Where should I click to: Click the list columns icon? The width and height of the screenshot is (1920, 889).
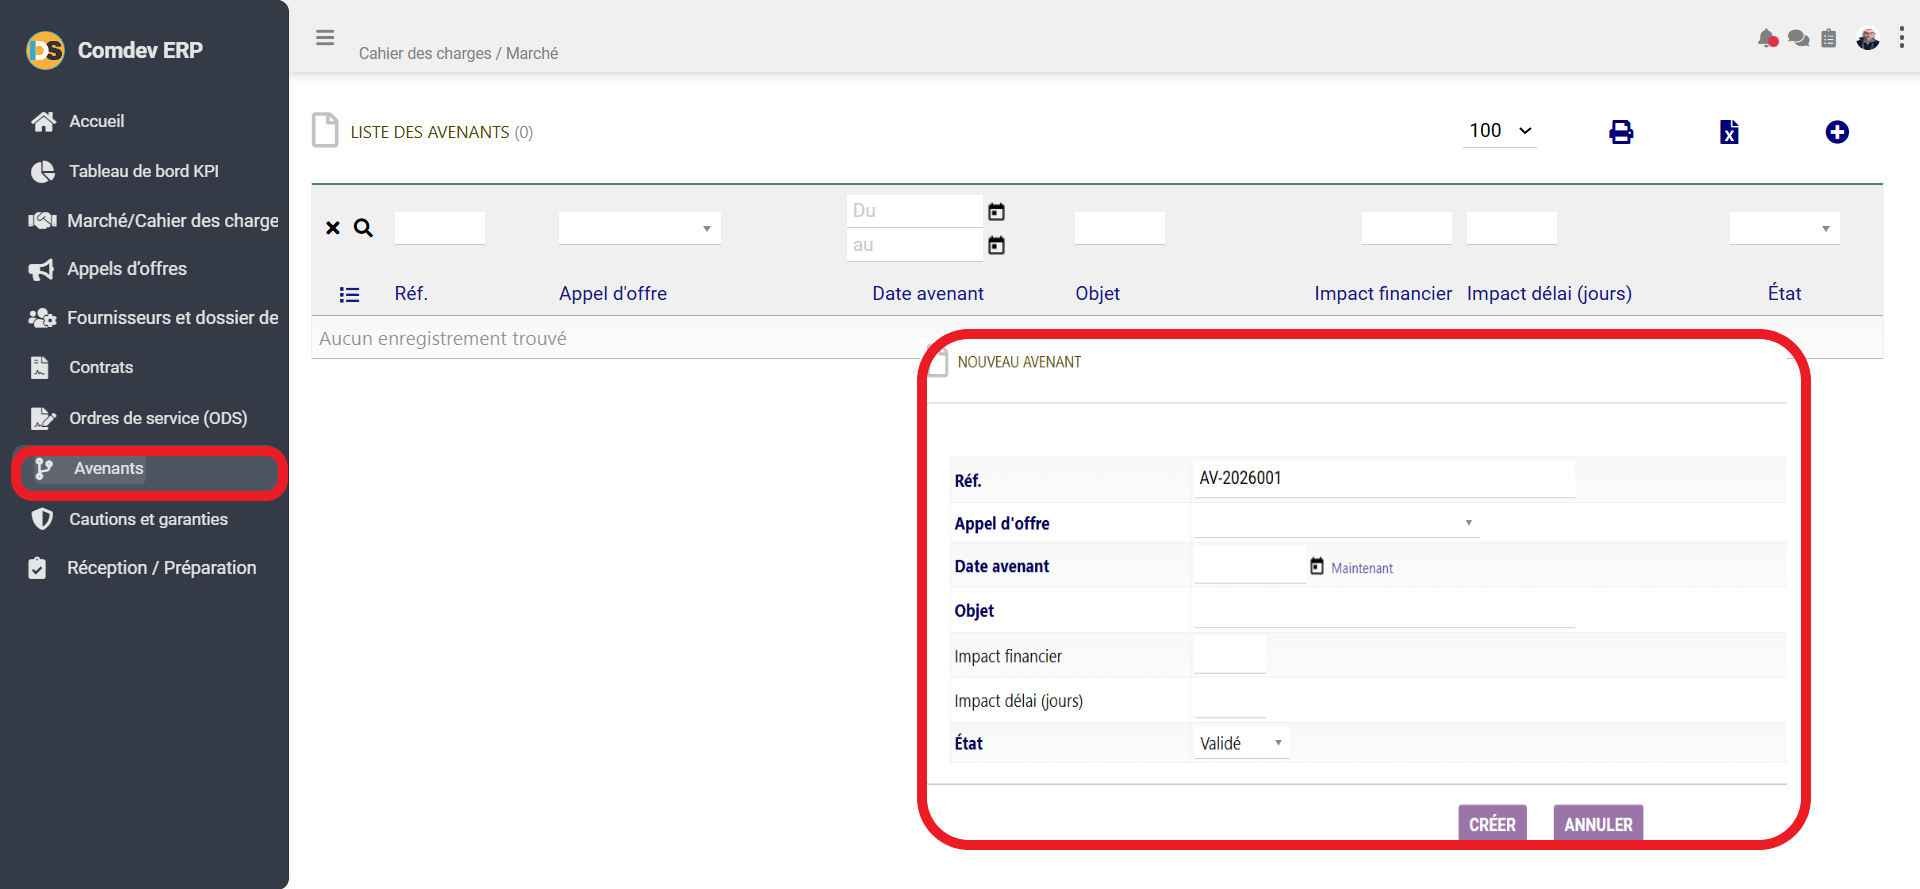coord(349,294)
